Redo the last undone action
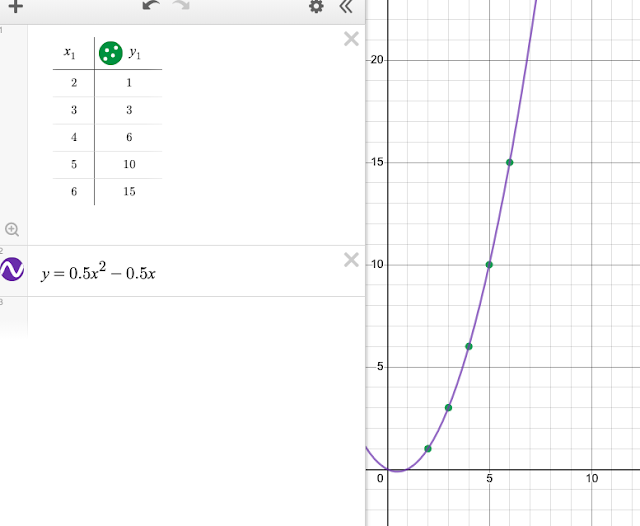Image resolution: width=640 pixels, height=526 pixels. point(181,5)
